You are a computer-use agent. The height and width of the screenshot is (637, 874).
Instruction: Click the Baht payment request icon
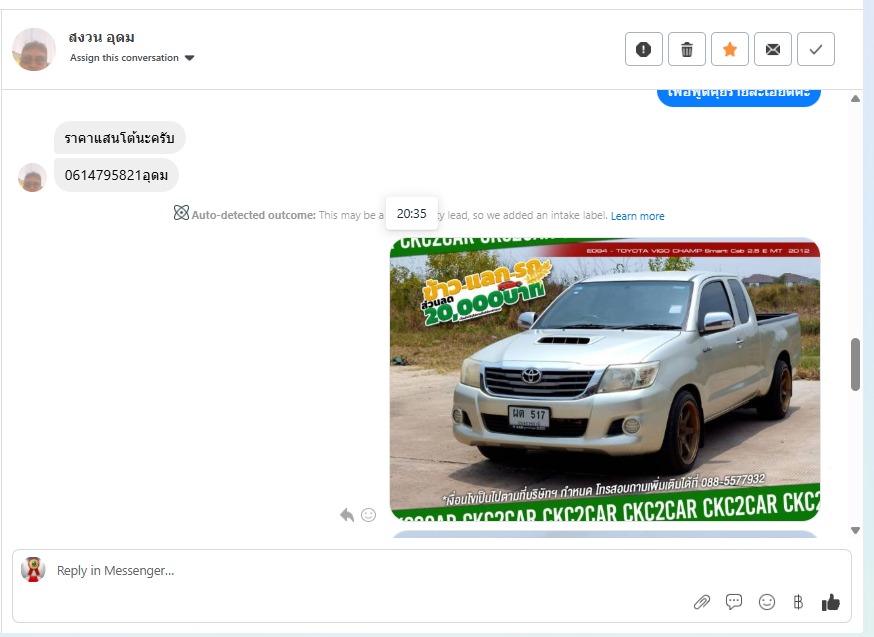click(x=798, y=602)
